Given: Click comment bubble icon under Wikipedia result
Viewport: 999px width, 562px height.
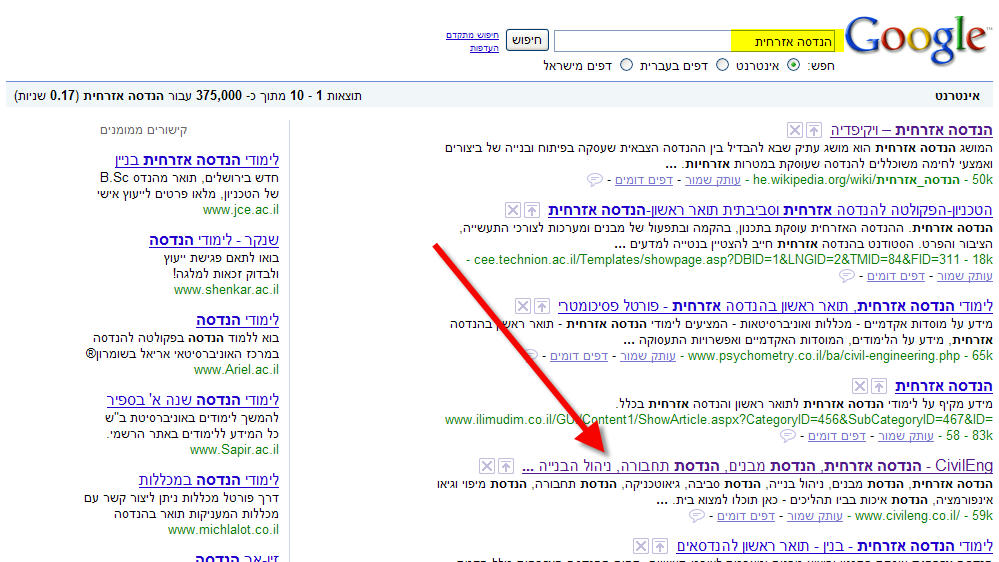Looking at the screenshot, I should tap(594, 180).
